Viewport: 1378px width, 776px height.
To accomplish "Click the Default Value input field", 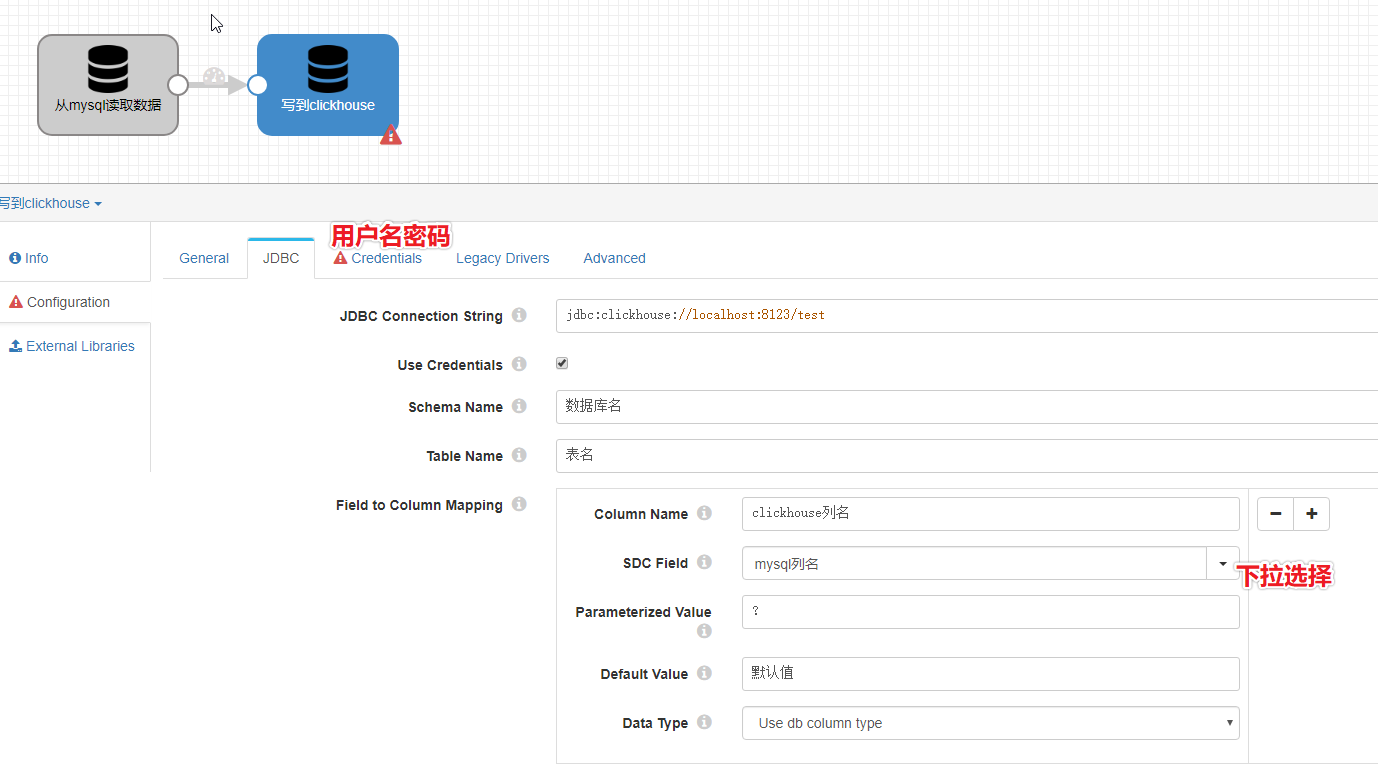I will click(x=990, y=674).
